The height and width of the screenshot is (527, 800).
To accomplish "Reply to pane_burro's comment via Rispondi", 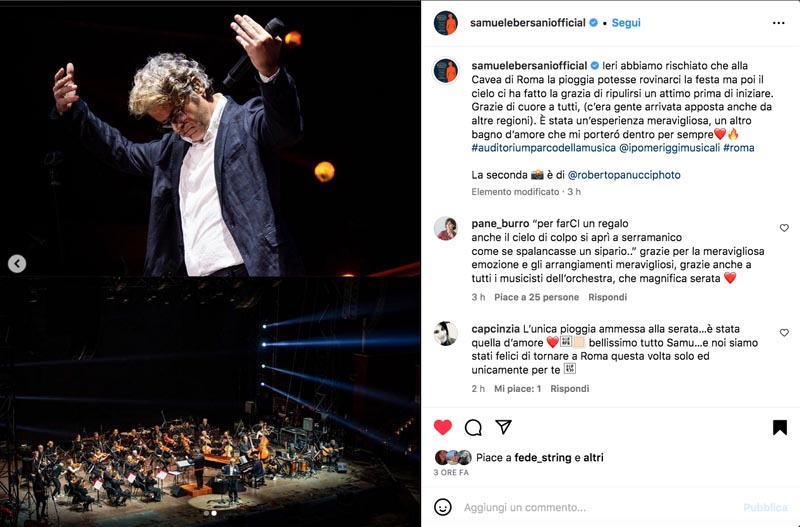I will coord(607,297).
